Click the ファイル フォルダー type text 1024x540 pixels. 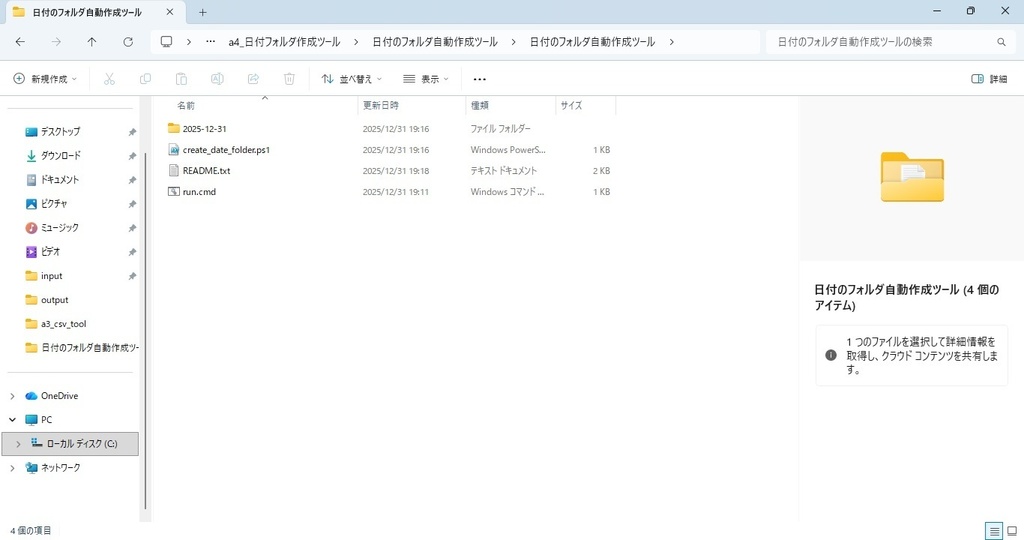coord(501,129)
